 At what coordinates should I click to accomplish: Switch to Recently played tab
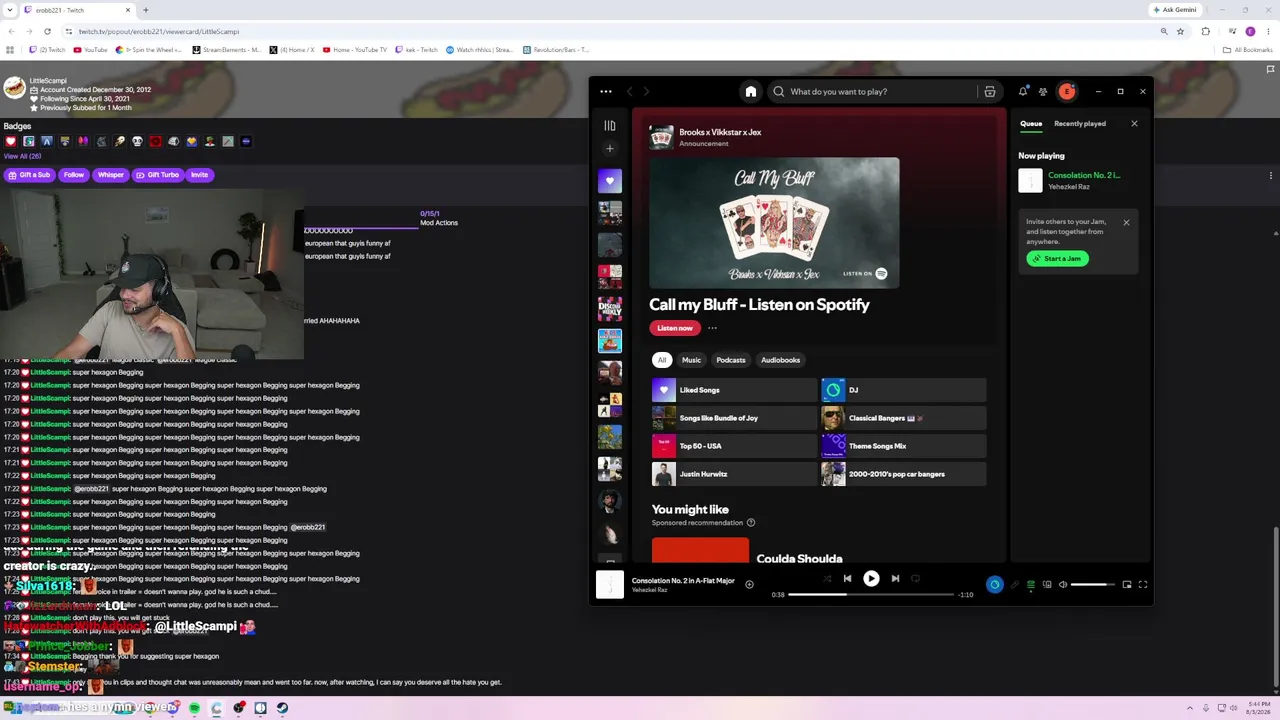(x=1080, y=124)
